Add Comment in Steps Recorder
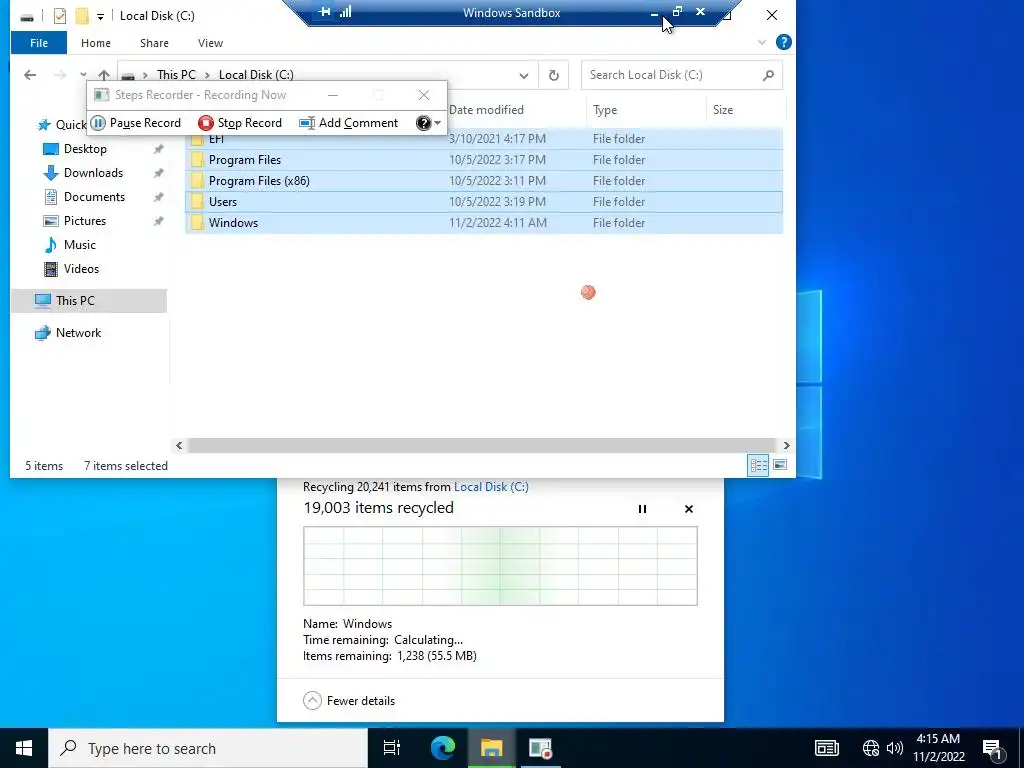The image size is (1024, 768). tap(349, 123)
